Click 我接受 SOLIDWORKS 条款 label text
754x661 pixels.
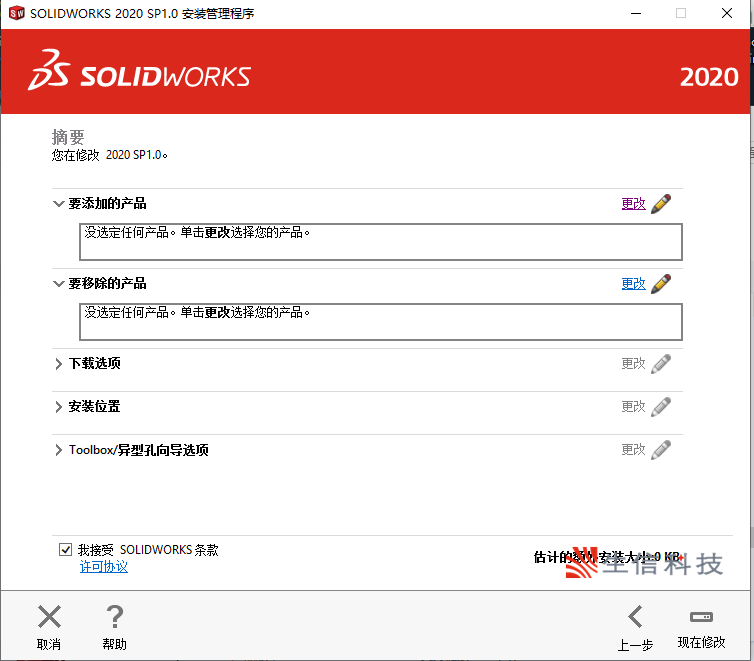pyautogui.click(x=148, y=549)
